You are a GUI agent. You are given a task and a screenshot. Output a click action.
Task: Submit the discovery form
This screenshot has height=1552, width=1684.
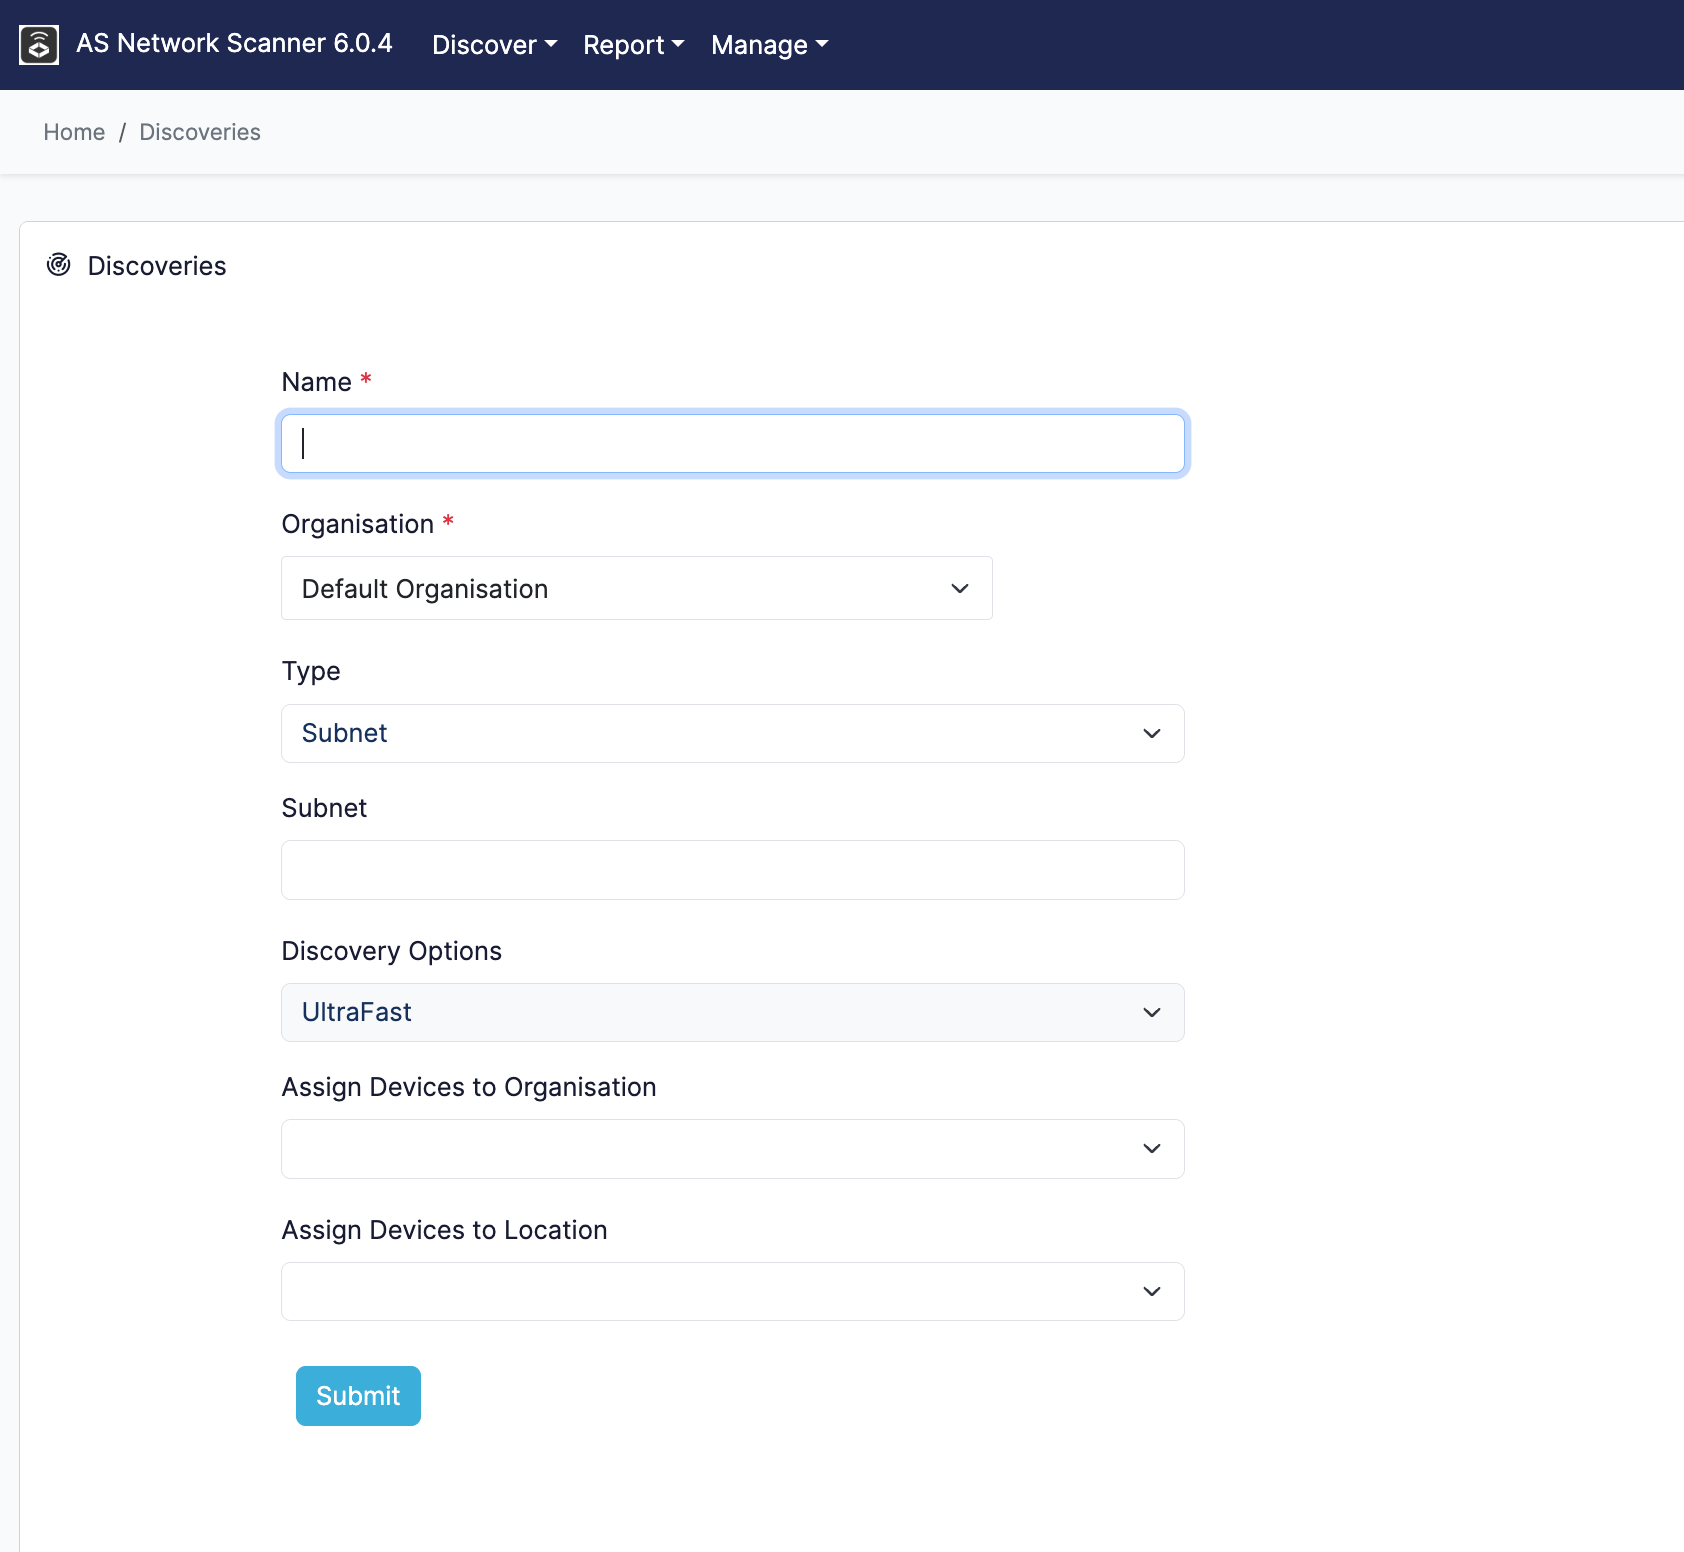(x=358, y=1396)
